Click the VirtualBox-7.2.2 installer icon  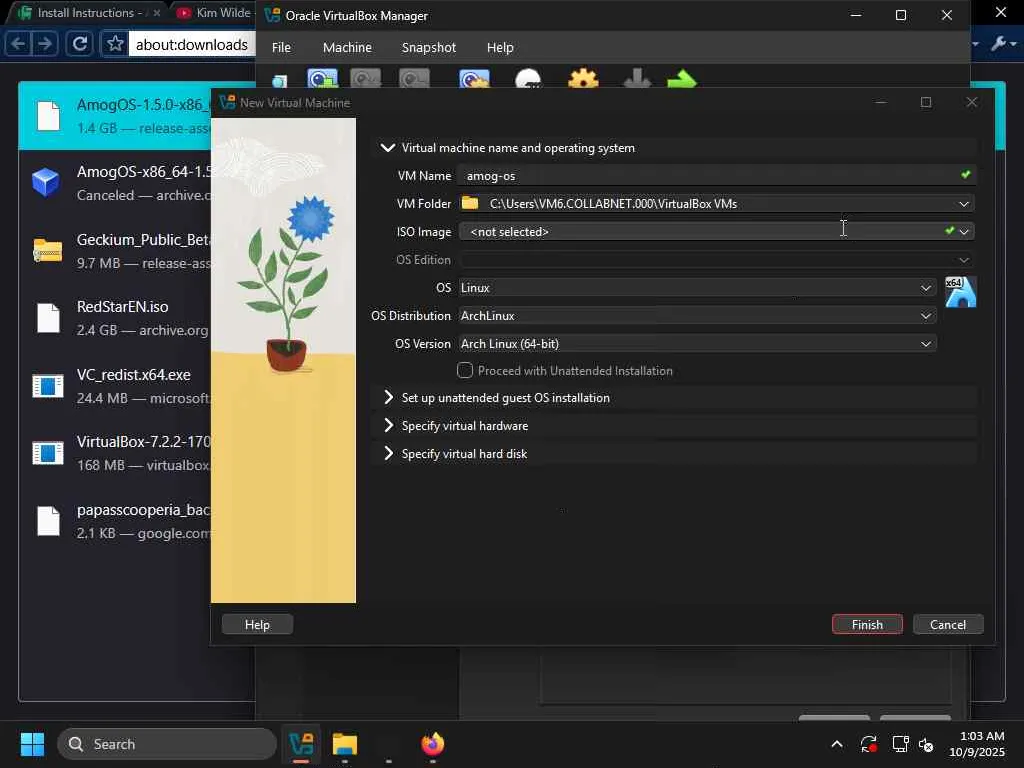(48, 453)
